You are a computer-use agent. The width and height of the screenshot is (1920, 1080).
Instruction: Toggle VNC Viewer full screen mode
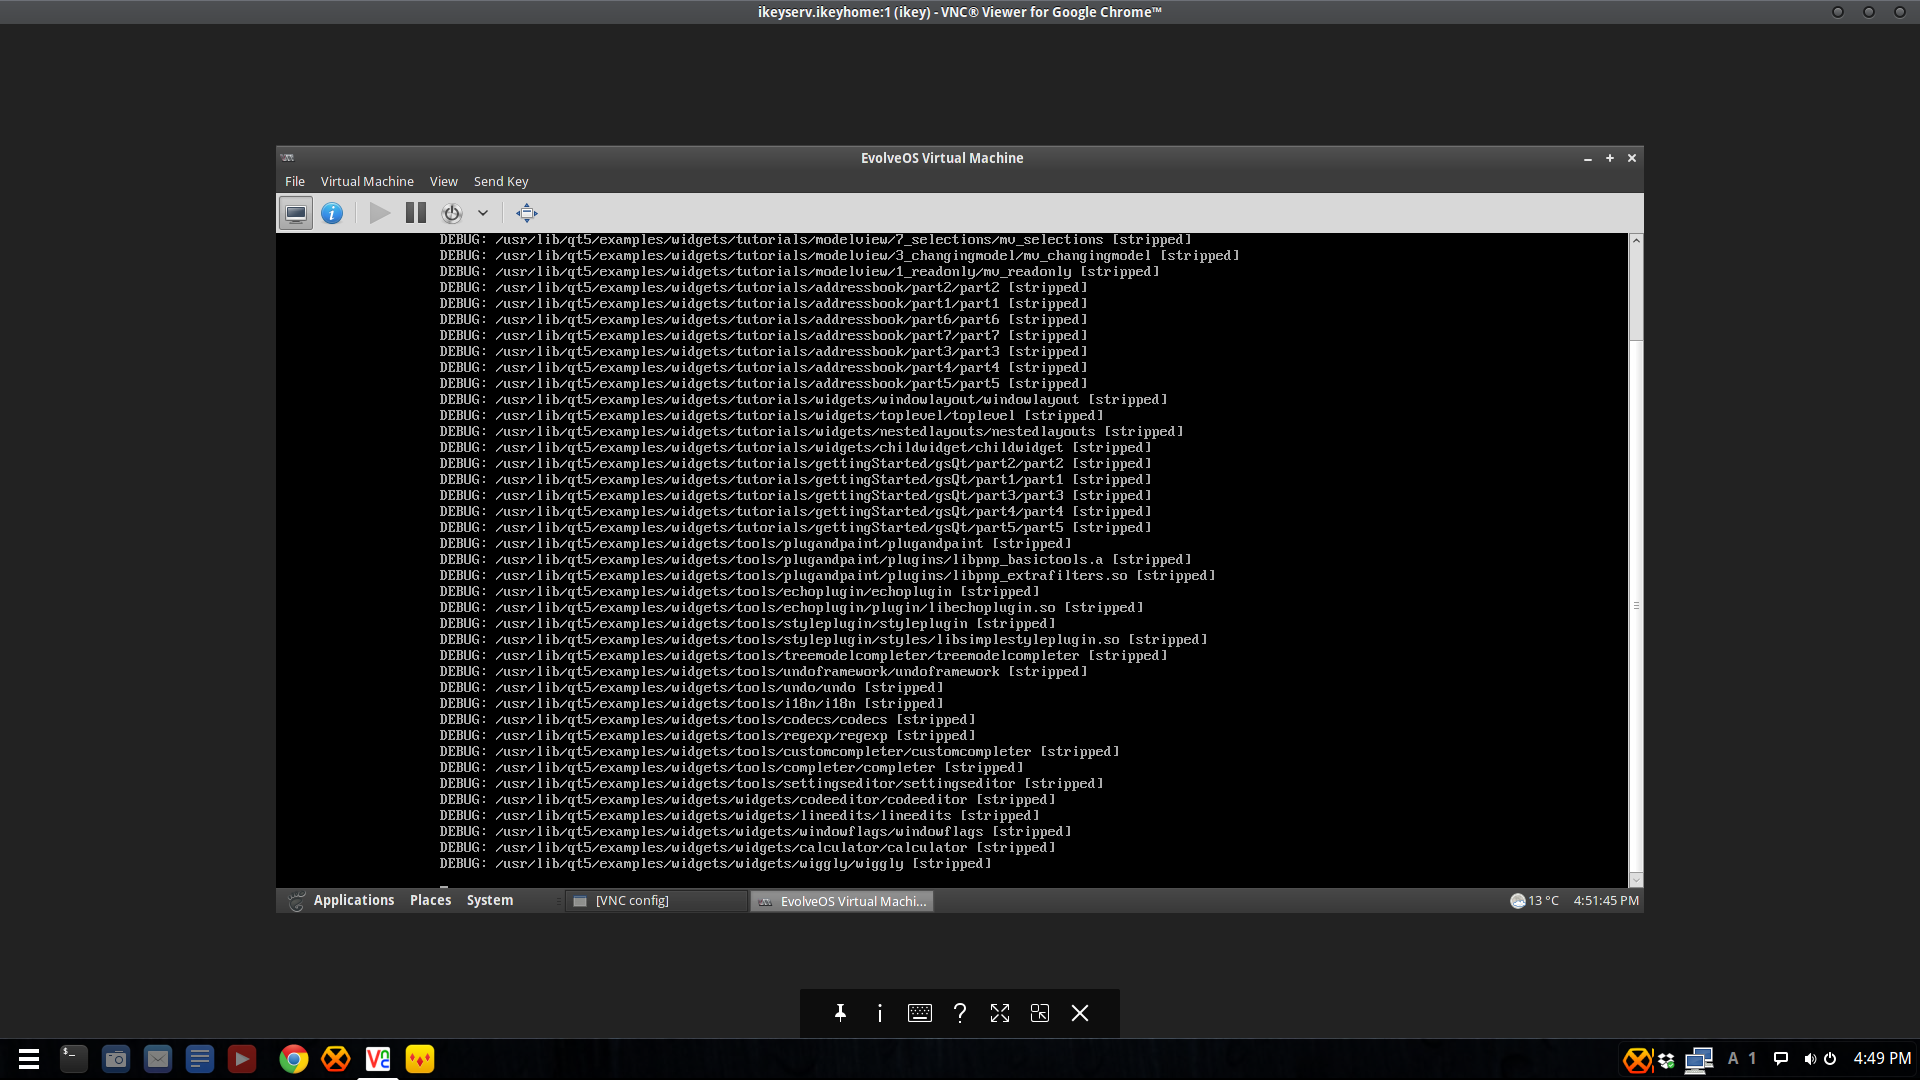click(1000, 1013)
